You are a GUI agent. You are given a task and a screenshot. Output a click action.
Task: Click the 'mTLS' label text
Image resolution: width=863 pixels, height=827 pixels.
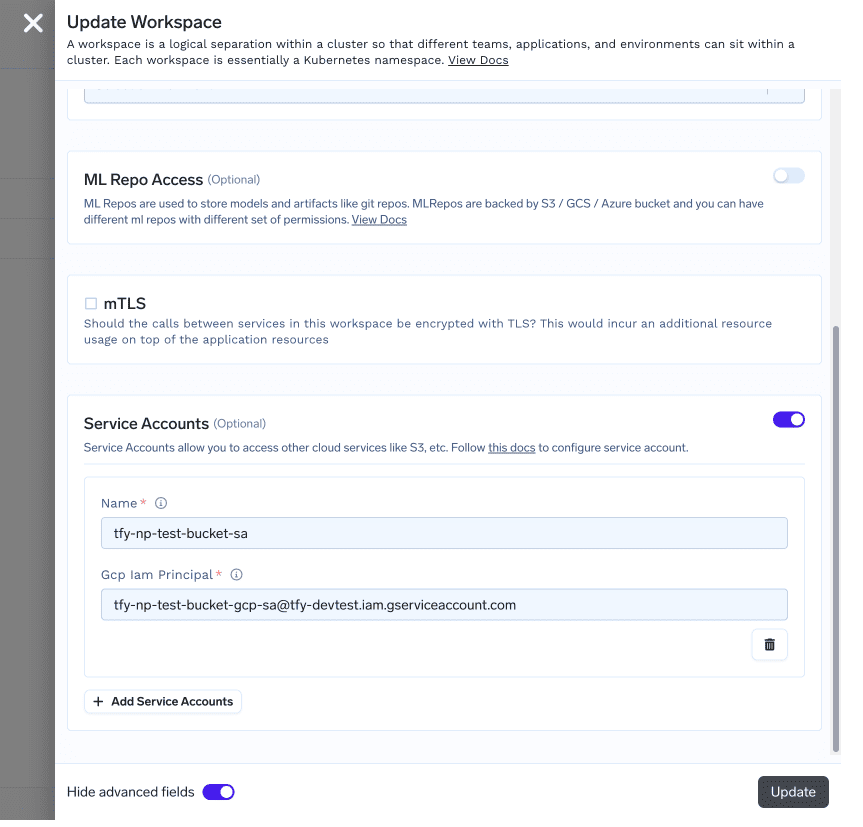125,306
